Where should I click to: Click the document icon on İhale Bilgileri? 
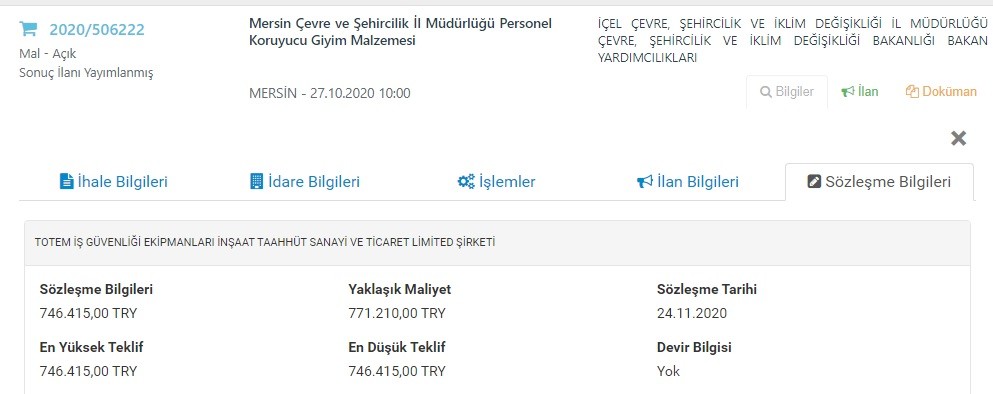pyautogui.click(x=66, y=182)
